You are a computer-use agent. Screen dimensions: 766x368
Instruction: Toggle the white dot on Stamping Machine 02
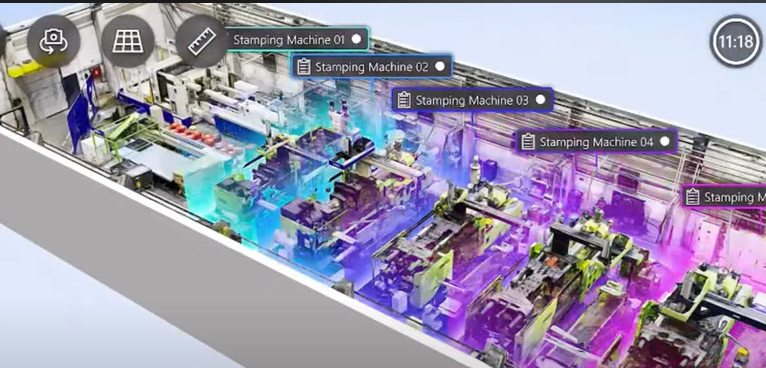(440, 66)
